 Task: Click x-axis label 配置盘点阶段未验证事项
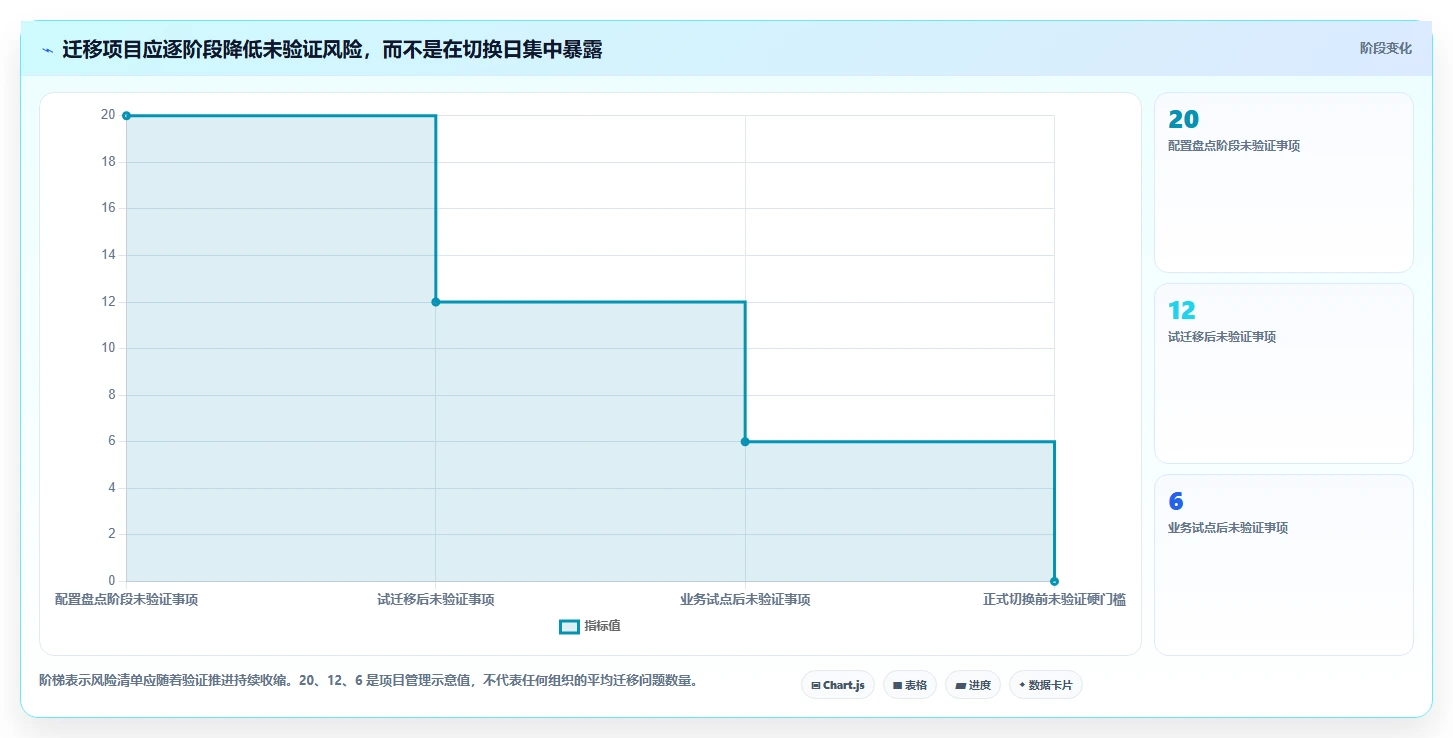click(126, 600)
